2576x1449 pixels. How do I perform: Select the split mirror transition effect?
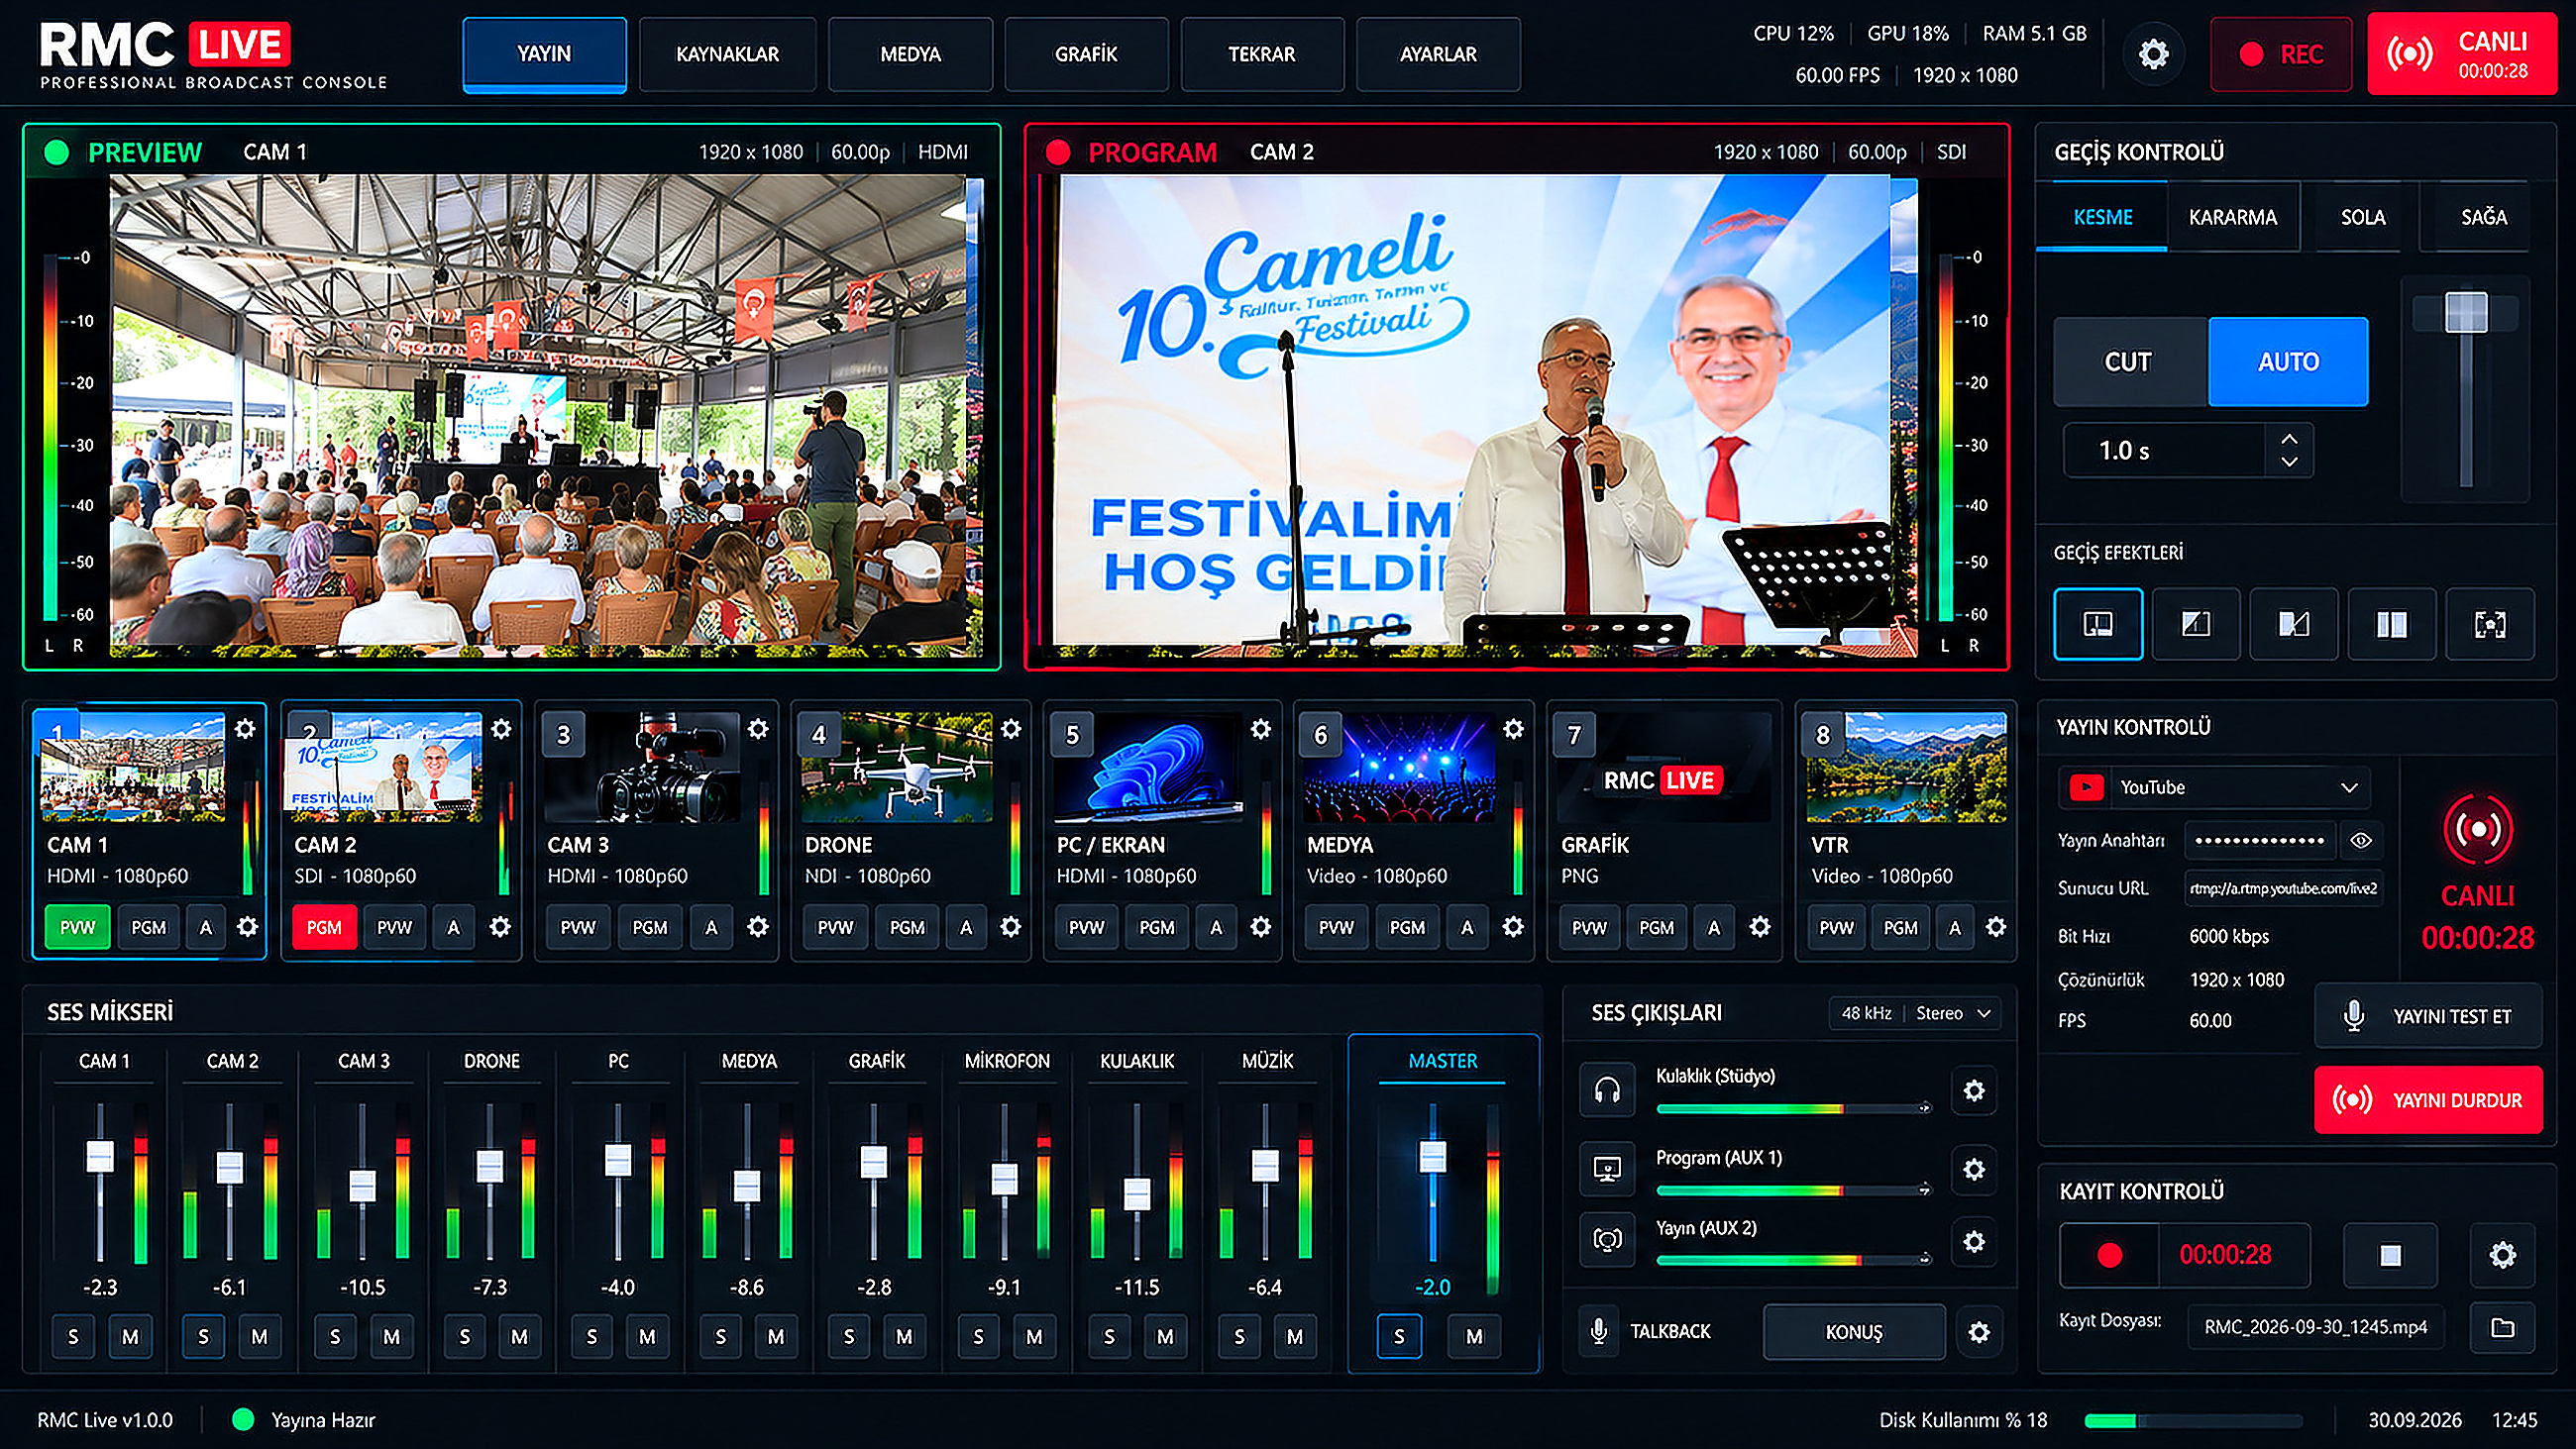[2293, 624]
